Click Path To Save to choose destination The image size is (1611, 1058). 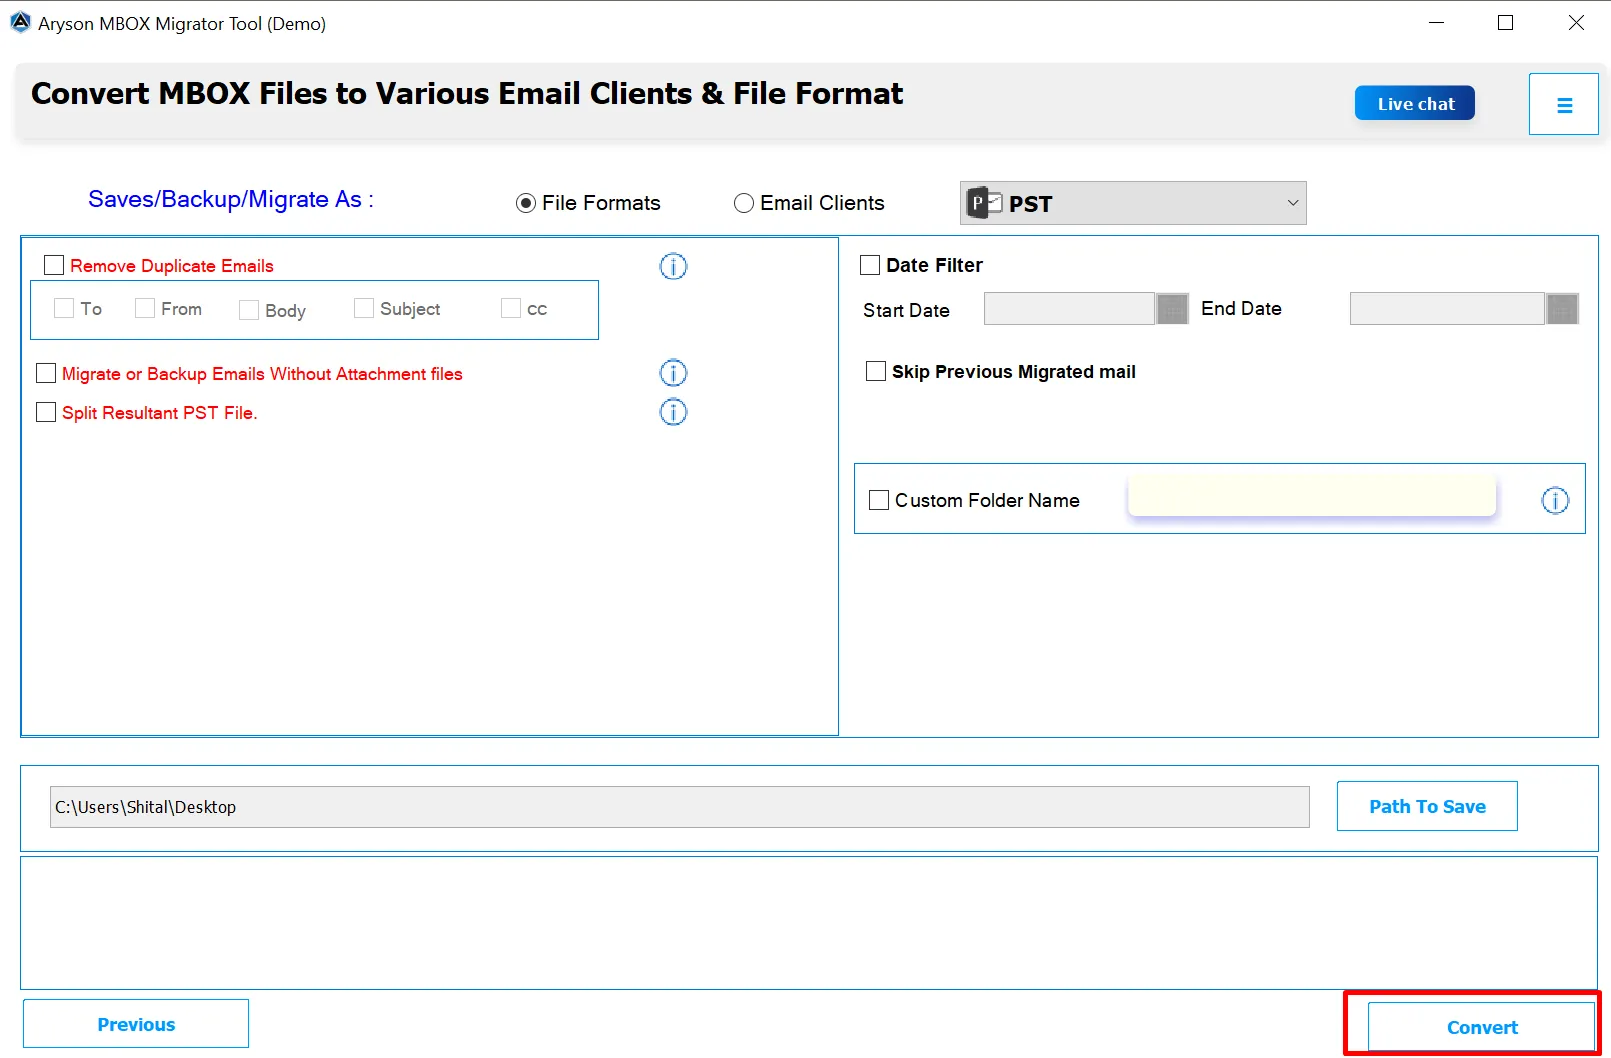pyautogui.click(x=1427, y=806)
